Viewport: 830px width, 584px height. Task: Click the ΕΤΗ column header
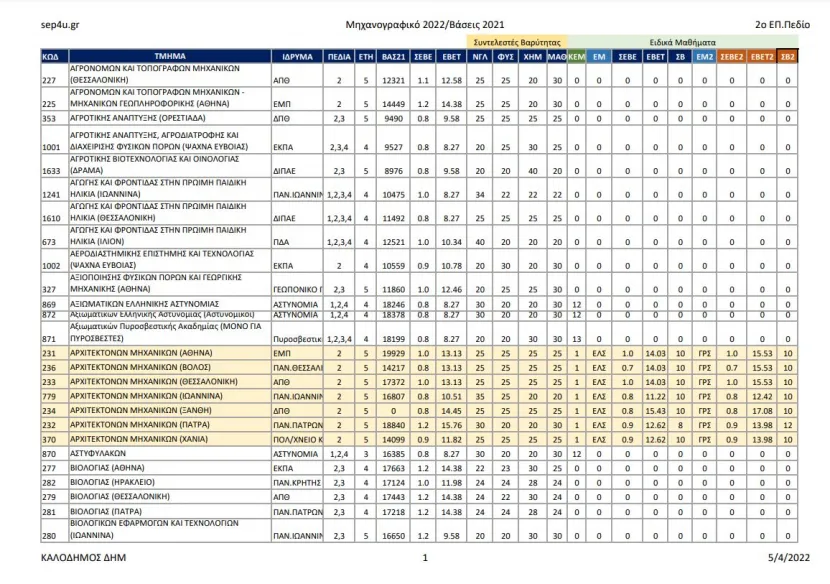(x=366, y=56)
